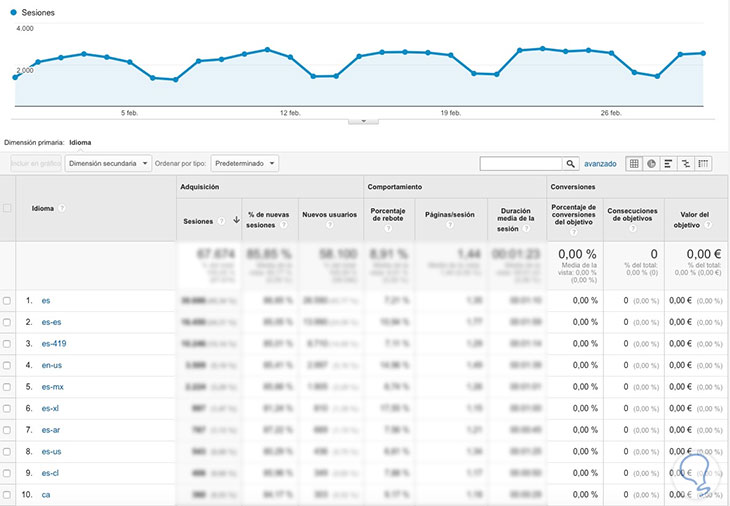Open the help icon next to Idioma
This screenshot has height=506, width=730.
point(61,208)
